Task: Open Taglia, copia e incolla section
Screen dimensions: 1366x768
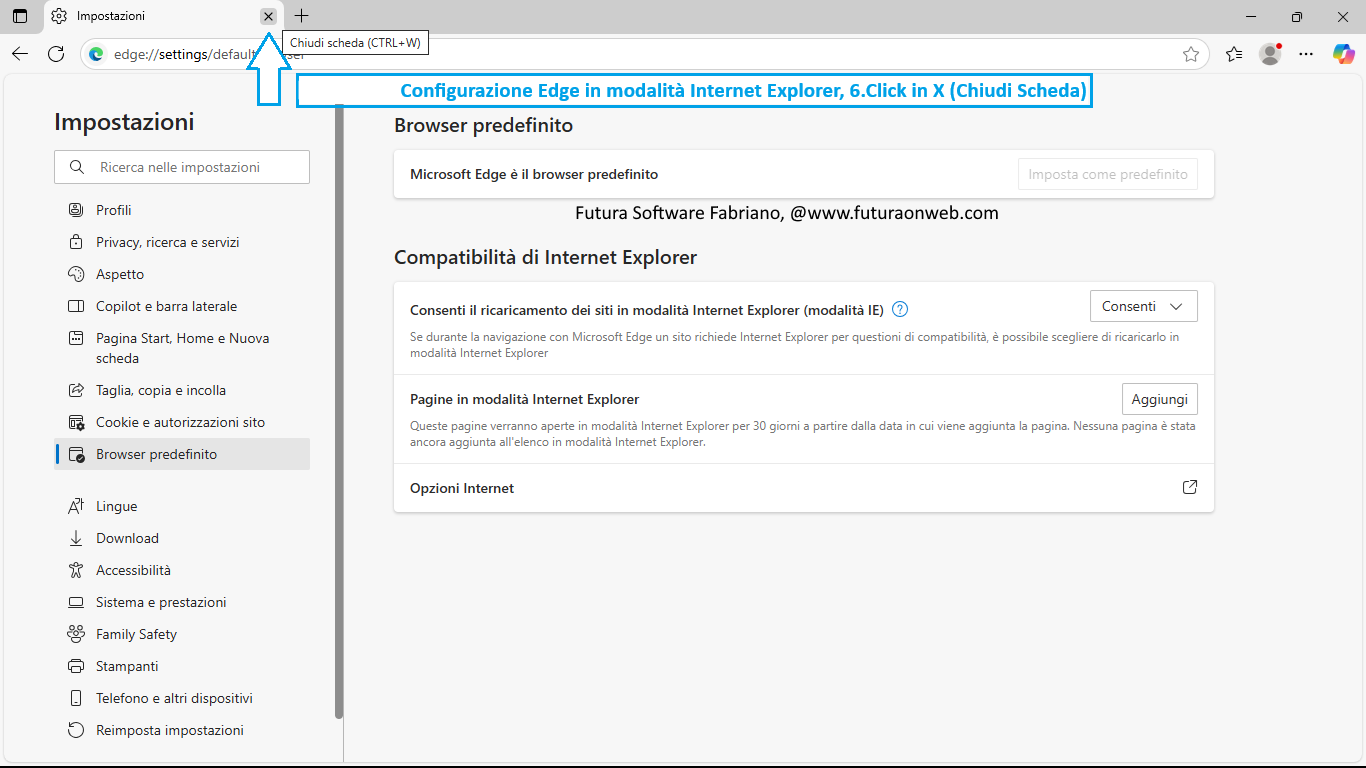Action: 182,390
